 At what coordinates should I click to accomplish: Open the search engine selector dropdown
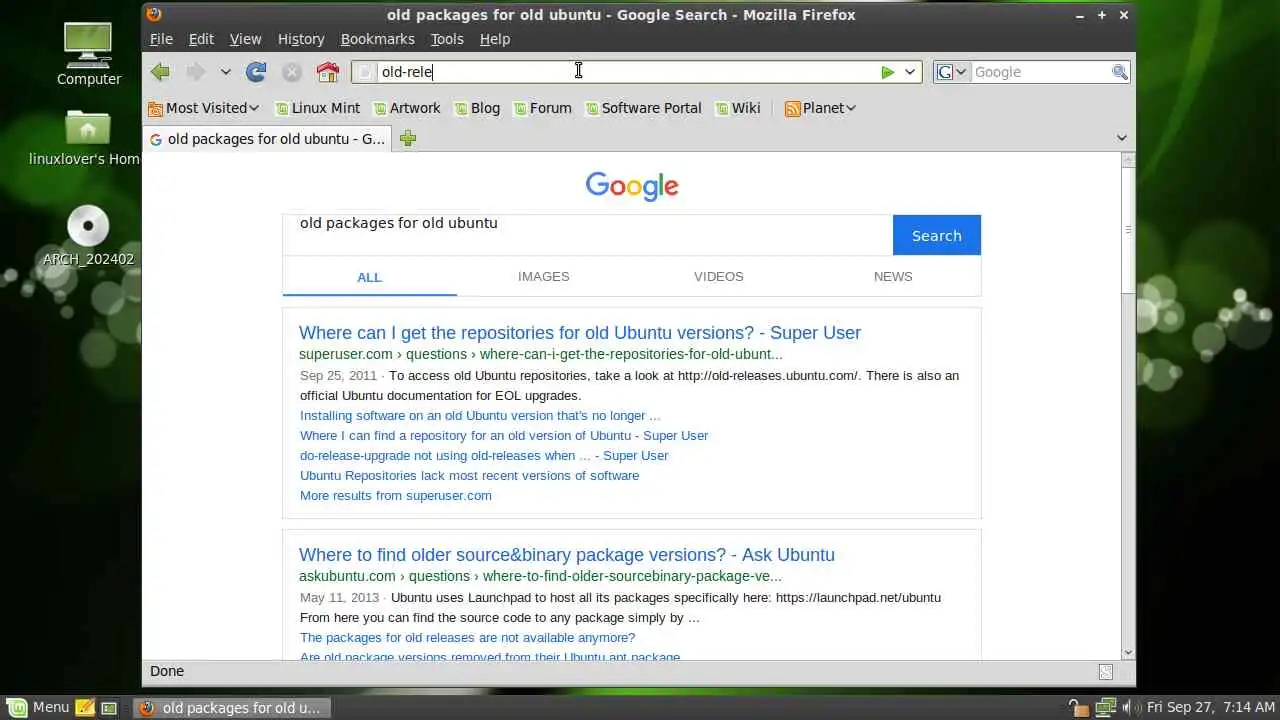point(952,72)
